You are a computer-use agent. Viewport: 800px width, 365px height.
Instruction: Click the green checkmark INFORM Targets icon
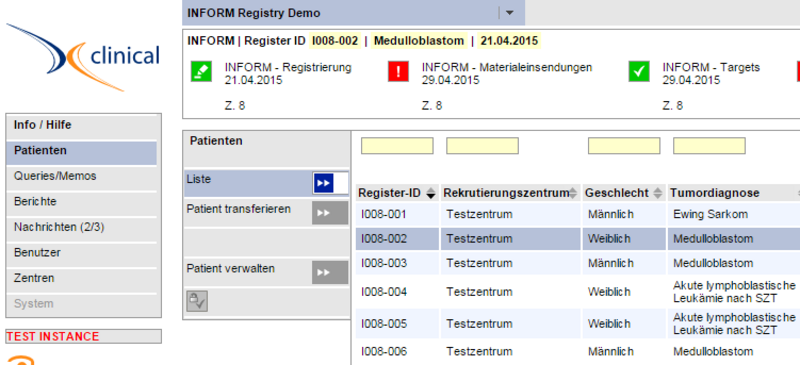(639, 71)
